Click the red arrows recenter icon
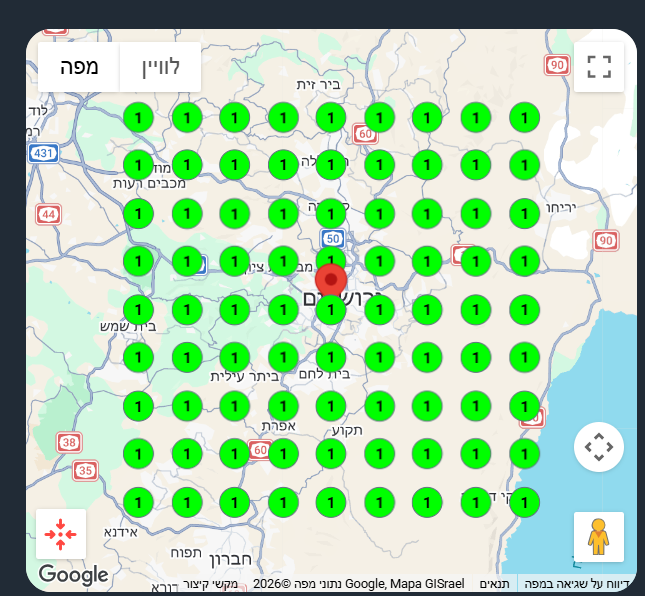 point(61,534)
